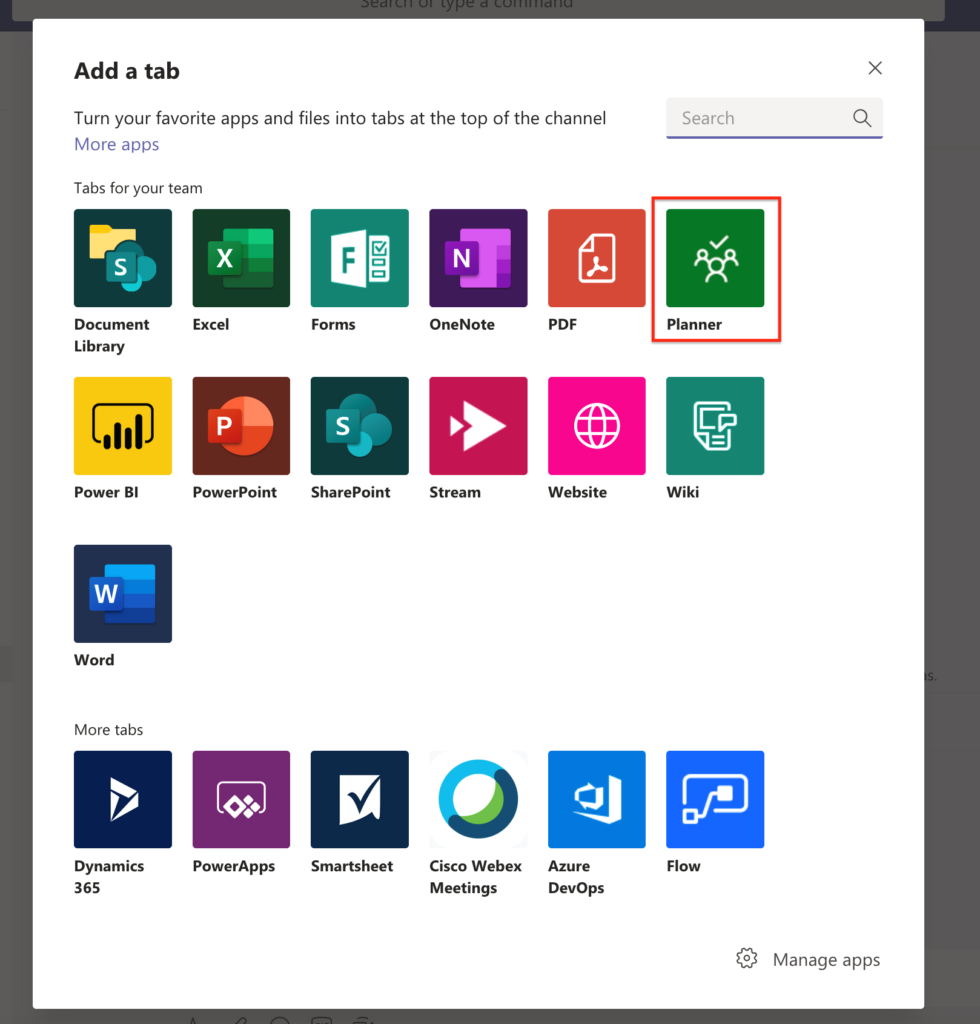Pick the Document Library icon
This screenshot has height=1024, width=980.
123,258
